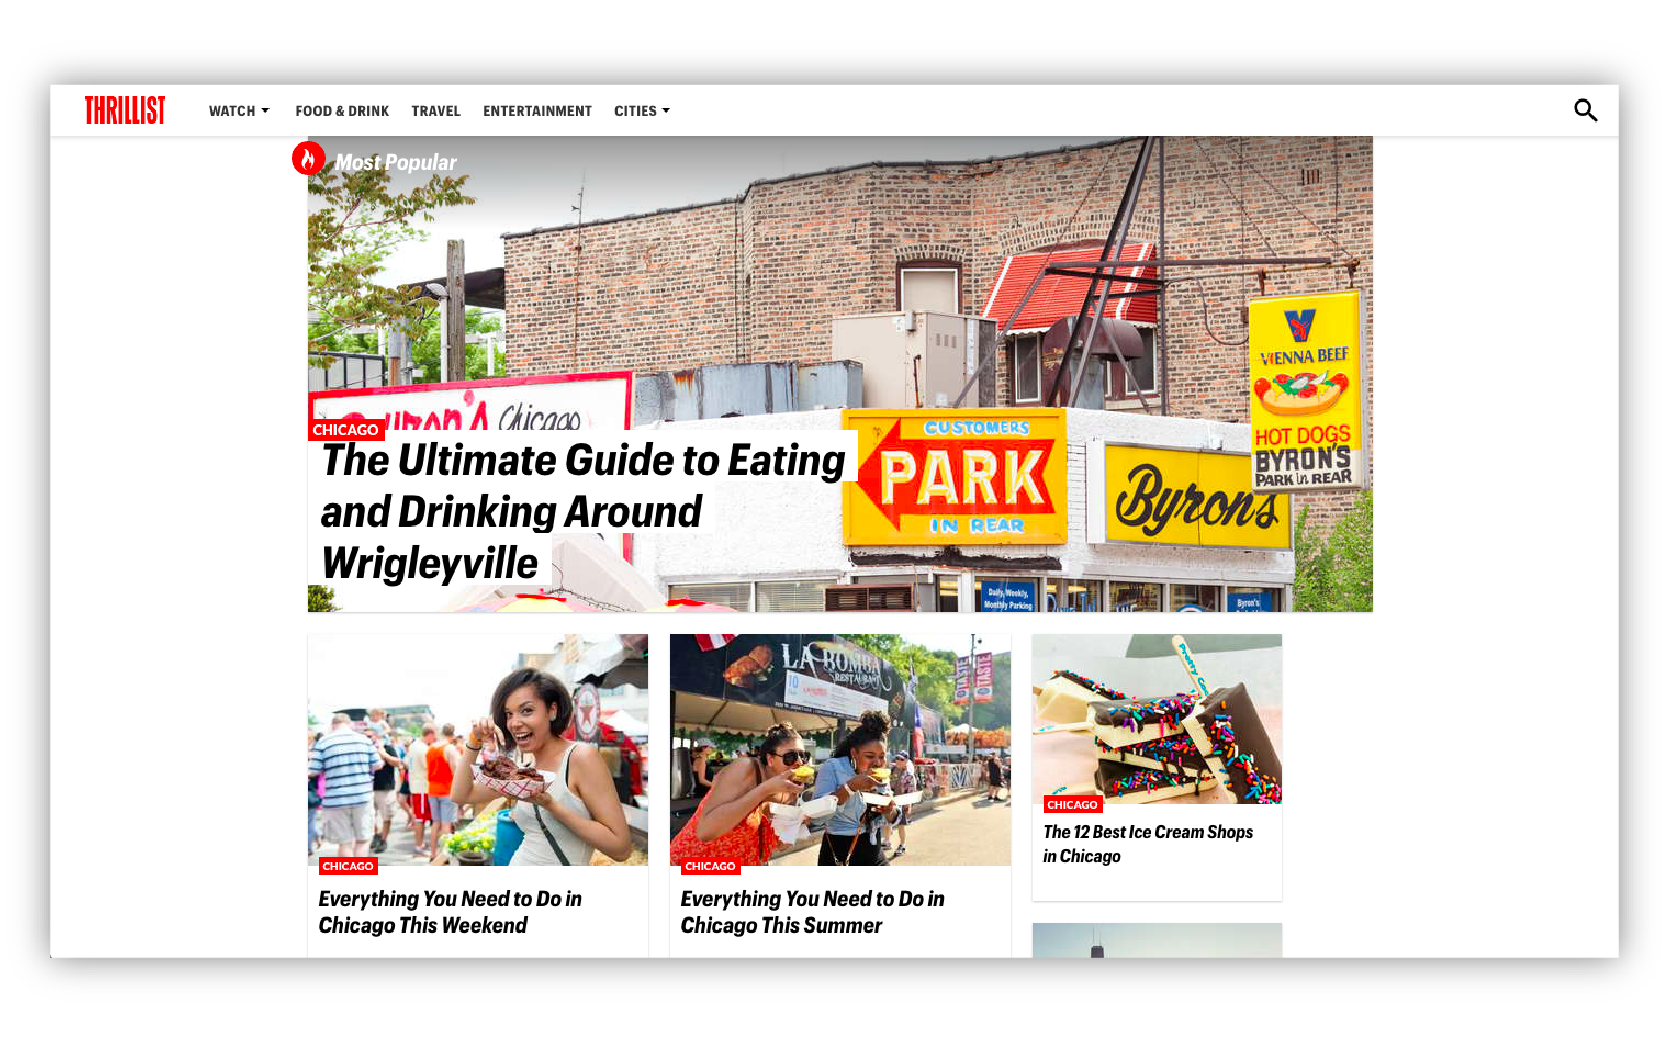Open the Travel menu item
Viewport: 1669px width, 1043px height.
tap(436, 111)
